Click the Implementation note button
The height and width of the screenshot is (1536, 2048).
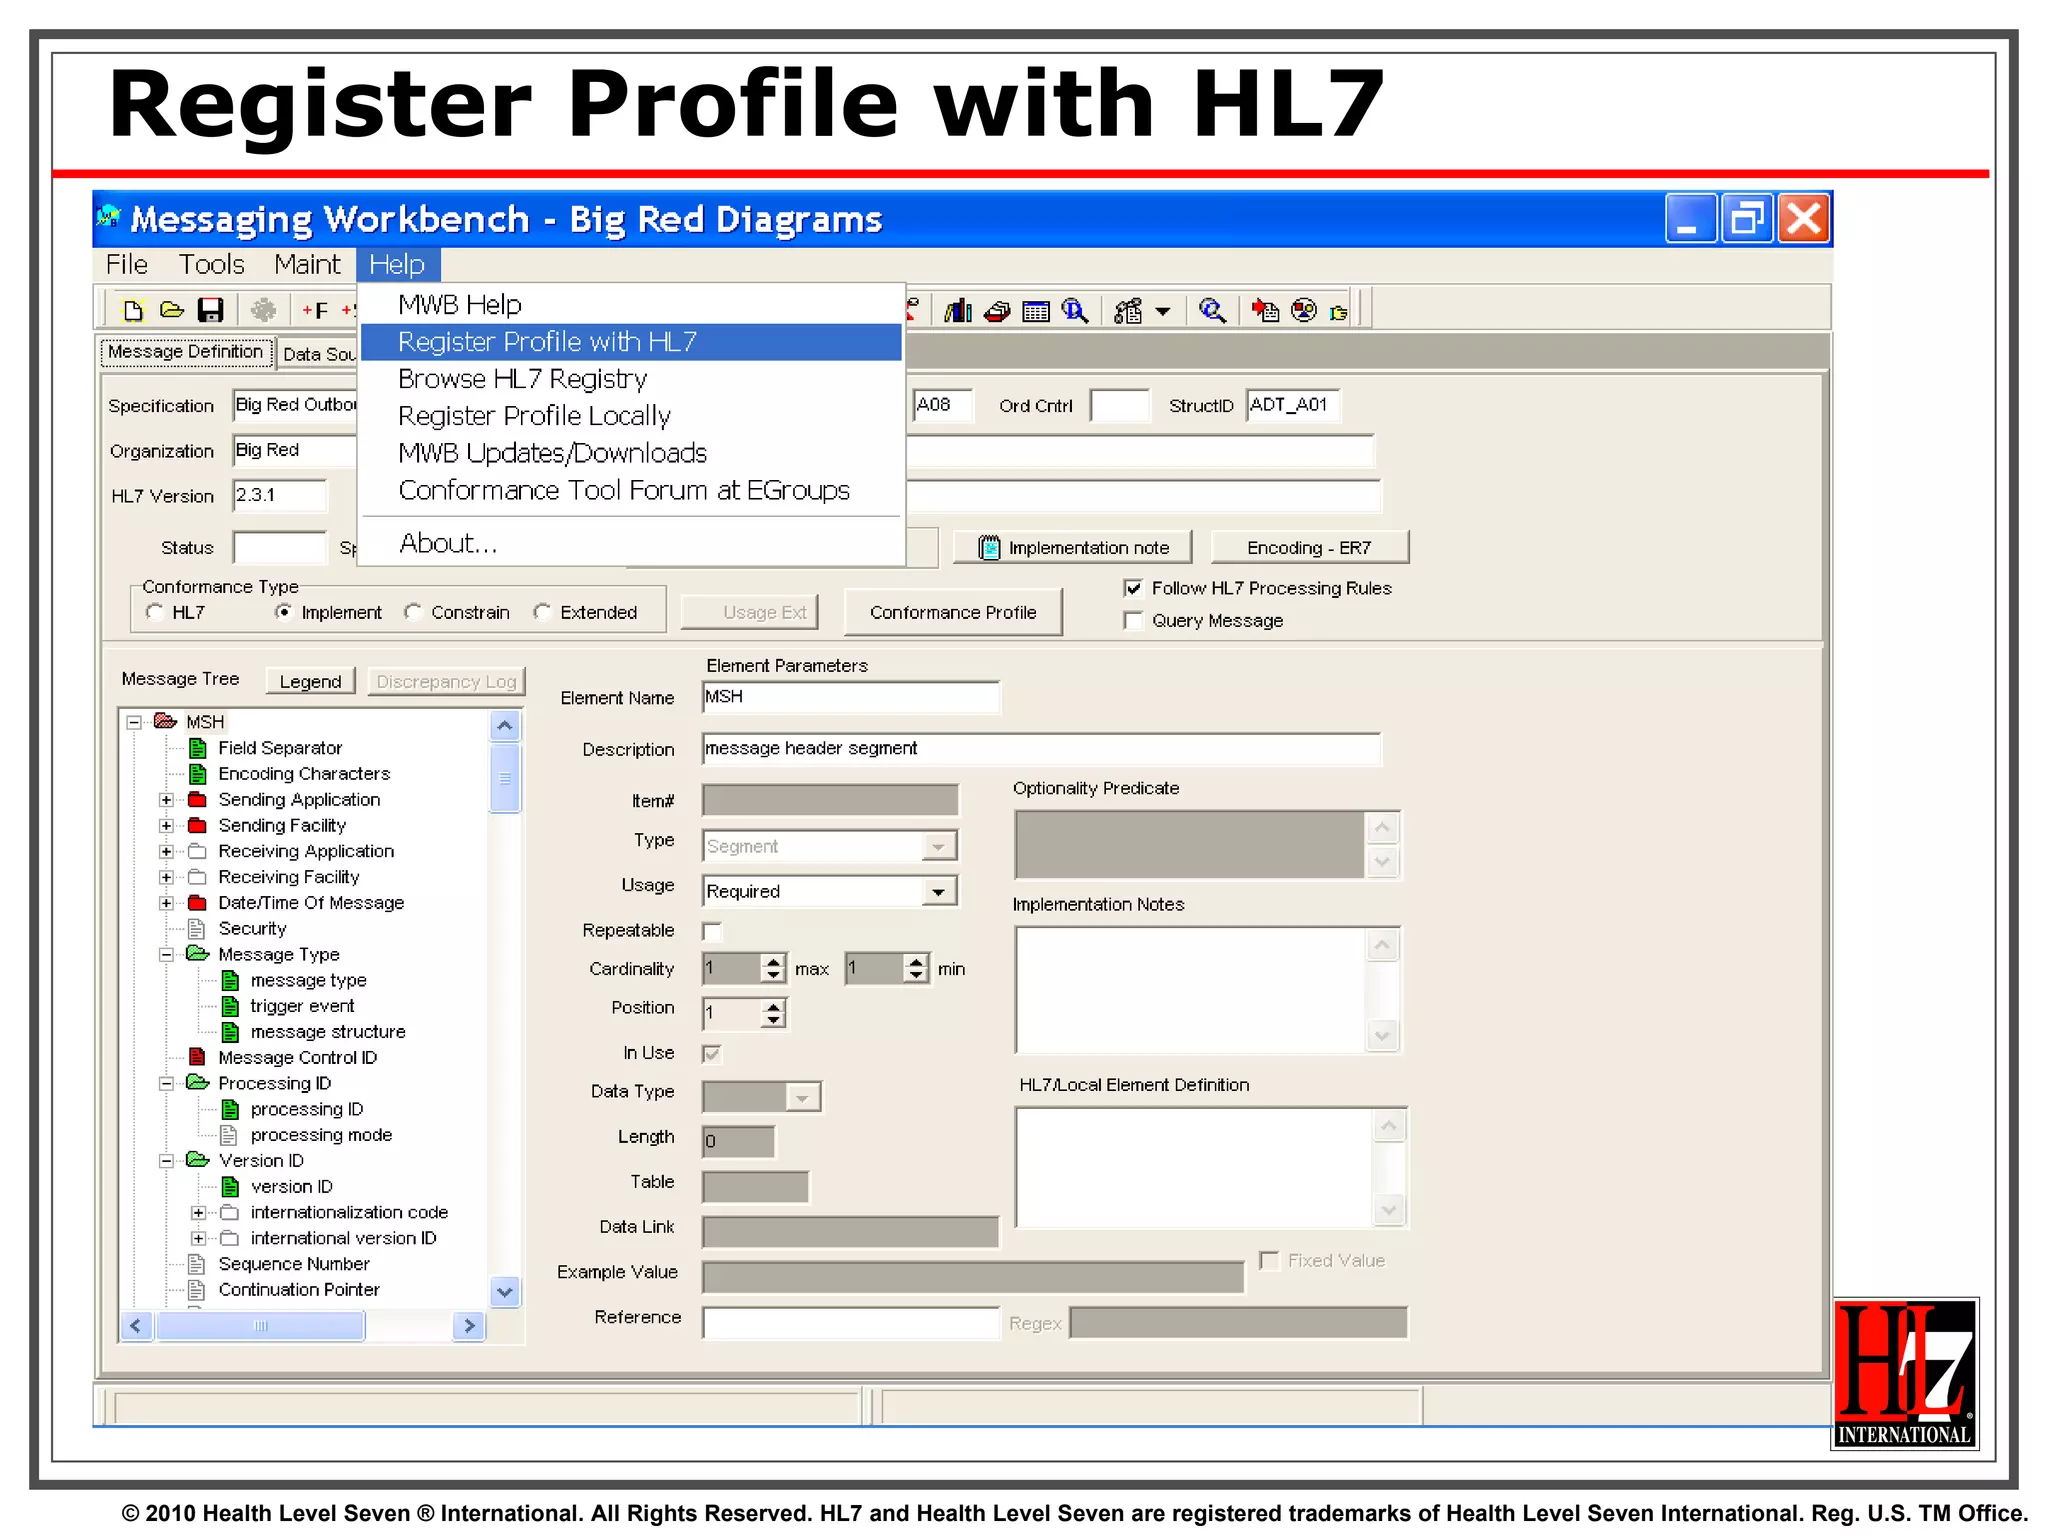1072,548
